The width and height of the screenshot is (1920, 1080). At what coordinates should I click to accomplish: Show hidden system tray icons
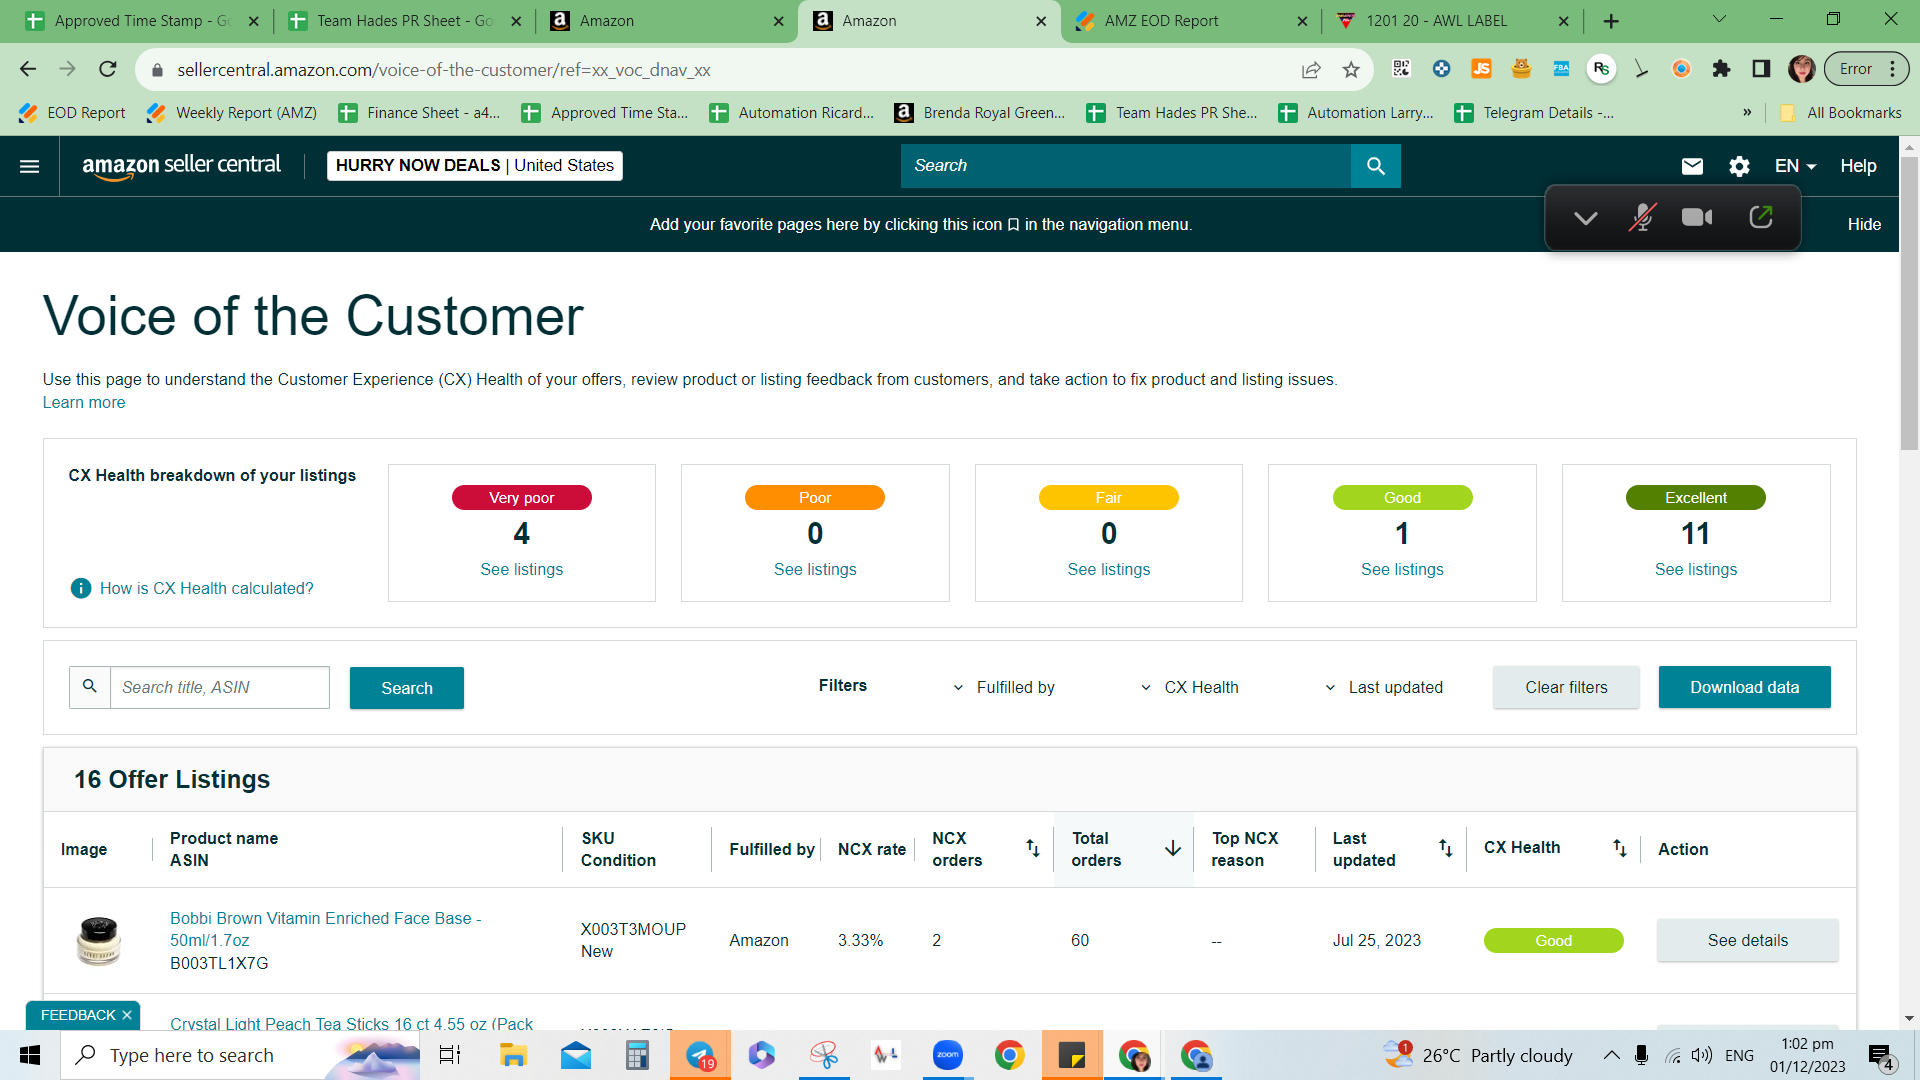tap(1611, 1055)
